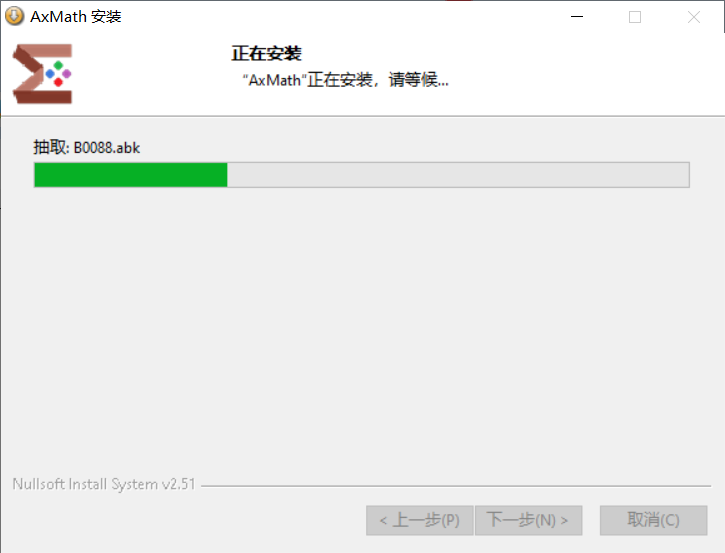725x553 pixels.
Task: Click the green filled part of progress bar
Action: (131, 175)
